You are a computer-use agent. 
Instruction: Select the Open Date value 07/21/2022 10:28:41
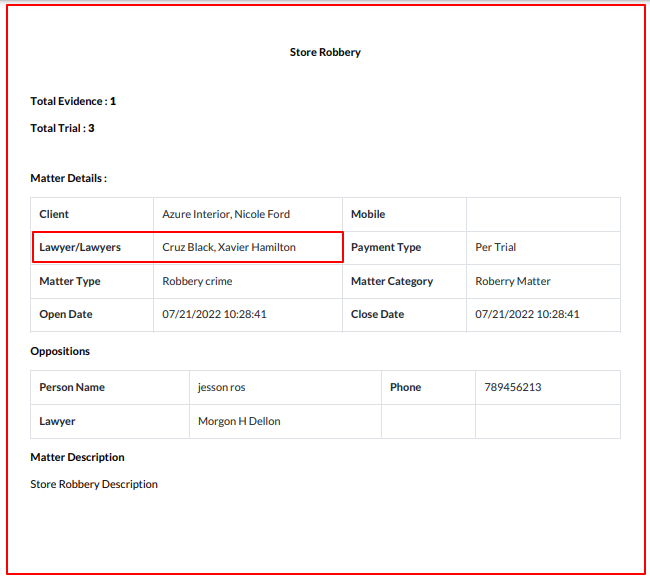click(214, 314)
